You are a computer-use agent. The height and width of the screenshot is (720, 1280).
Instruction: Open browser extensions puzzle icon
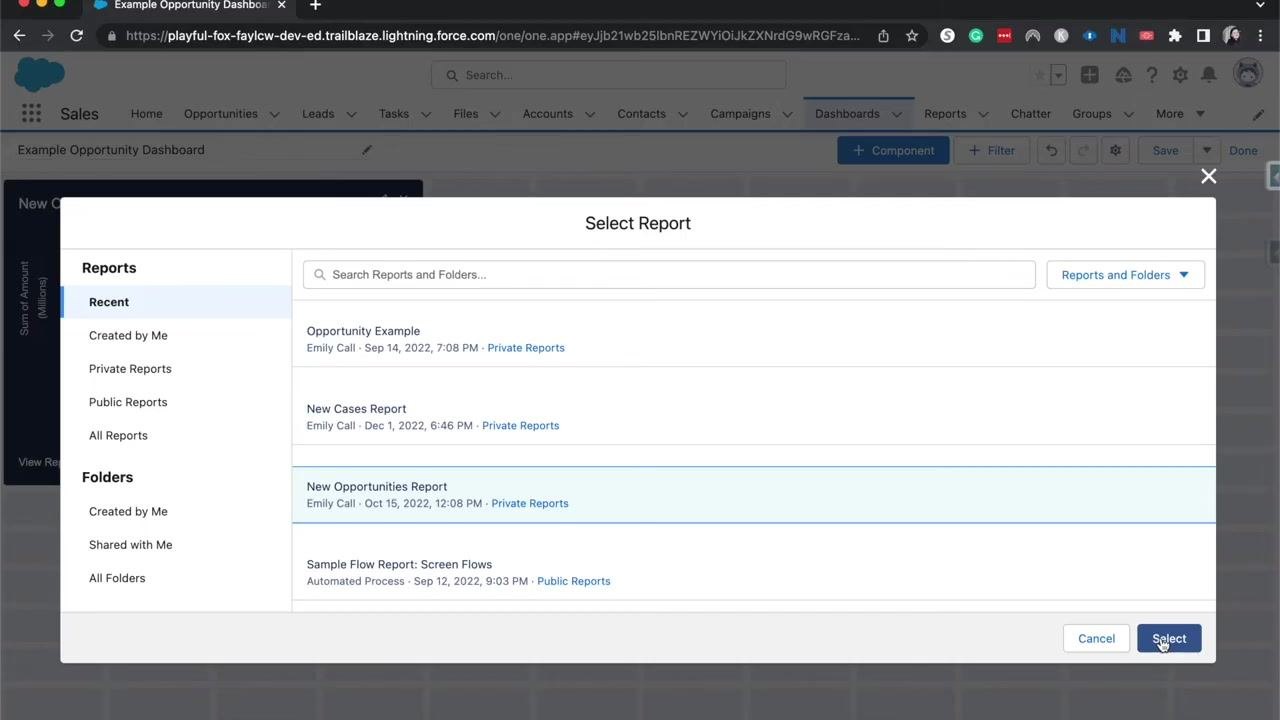point(1175,35)
